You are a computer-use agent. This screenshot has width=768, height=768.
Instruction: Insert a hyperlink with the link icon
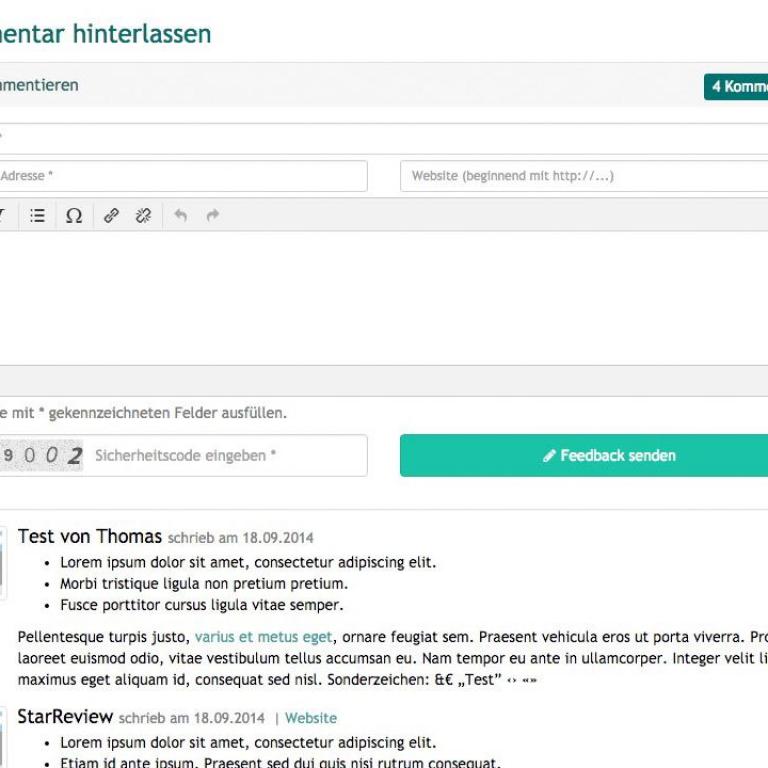click(x=111, y=215)
